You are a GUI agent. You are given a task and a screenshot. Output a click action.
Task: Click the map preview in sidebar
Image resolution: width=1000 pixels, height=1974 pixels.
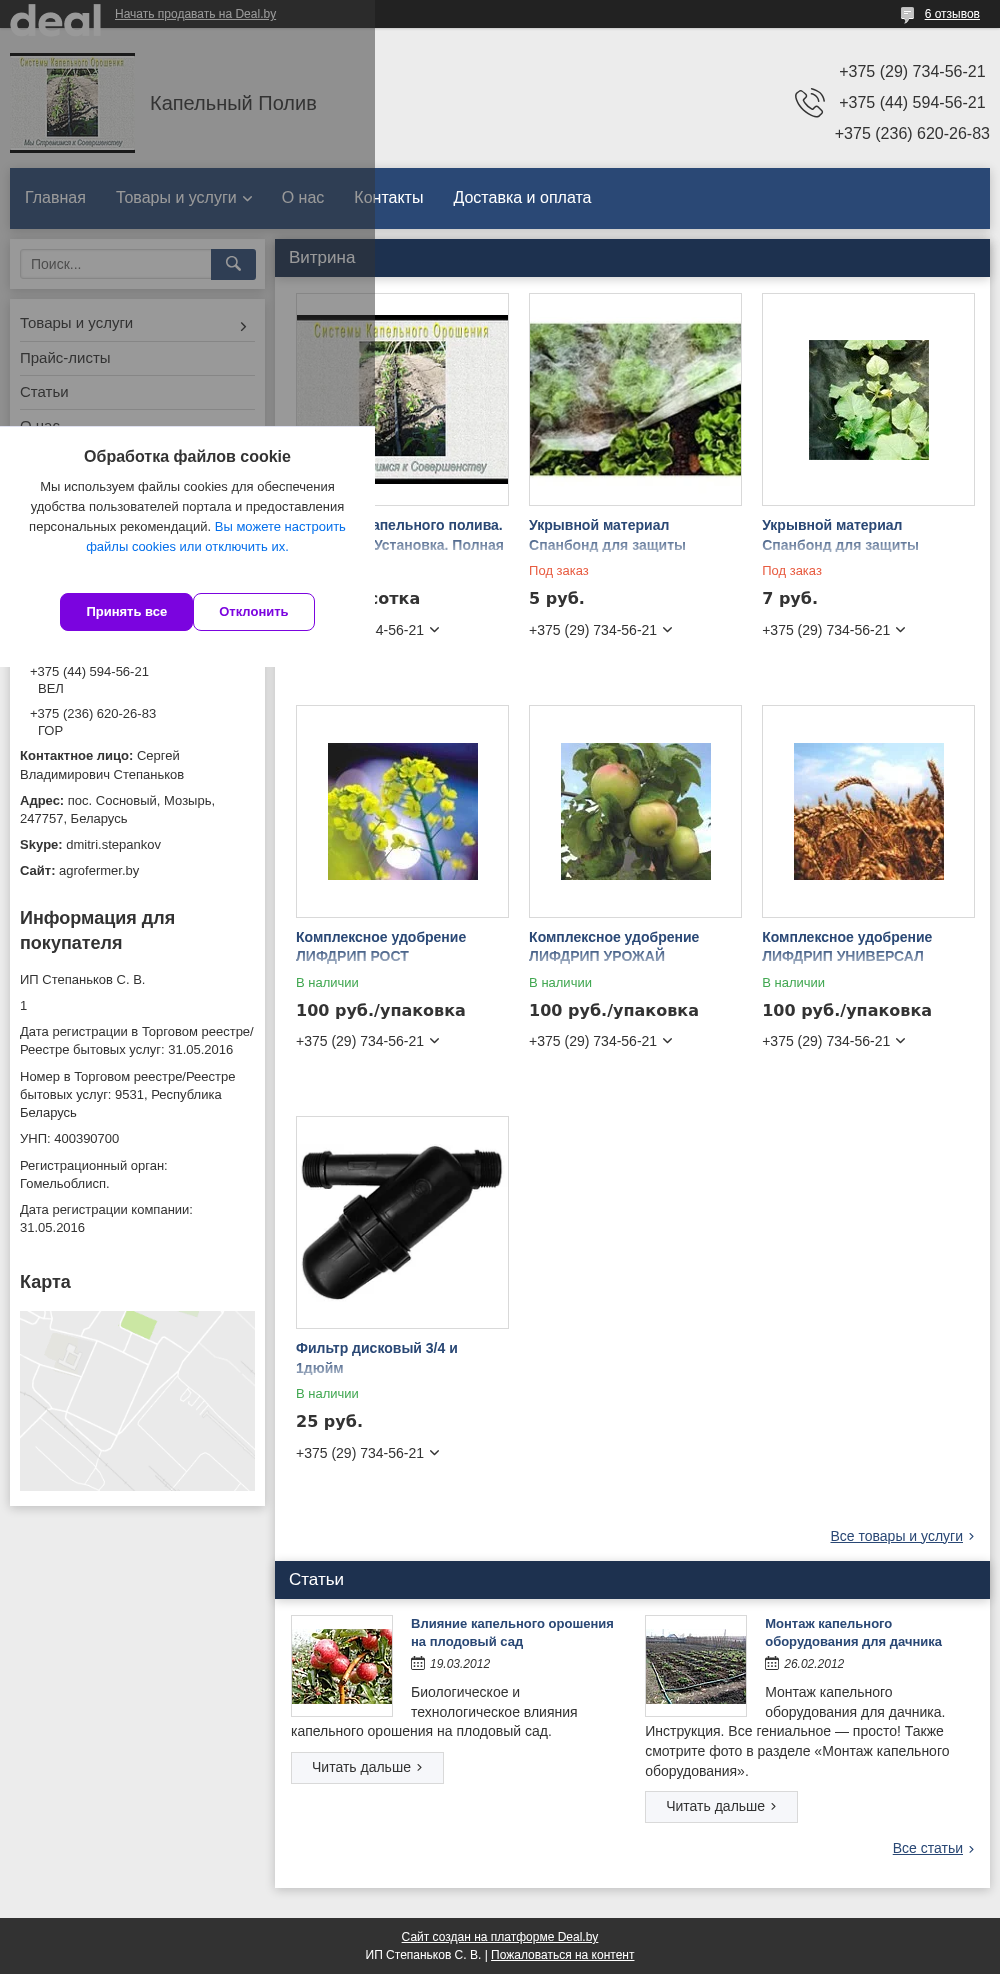point(137,1400)
